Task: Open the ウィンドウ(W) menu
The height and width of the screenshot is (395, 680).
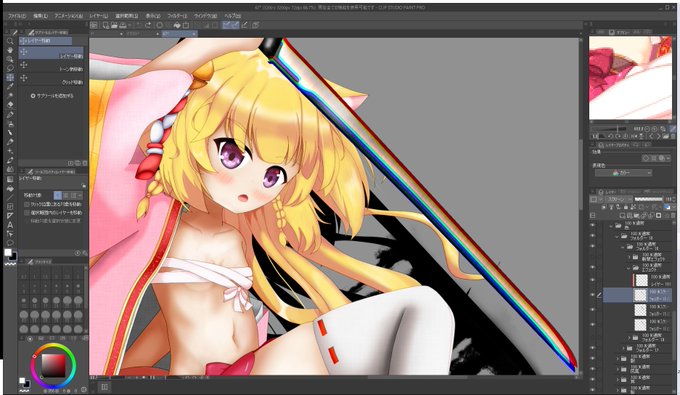Action: click(205, 16)
